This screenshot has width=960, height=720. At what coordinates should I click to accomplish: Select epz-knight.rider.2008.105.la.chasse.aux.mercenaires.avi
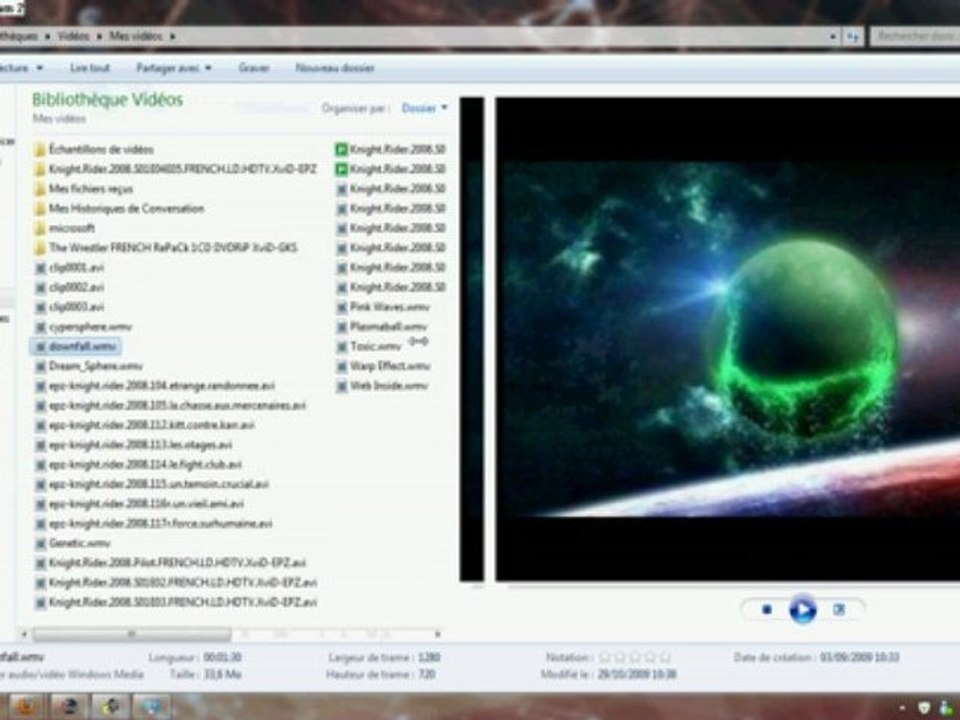click(177, 405)
